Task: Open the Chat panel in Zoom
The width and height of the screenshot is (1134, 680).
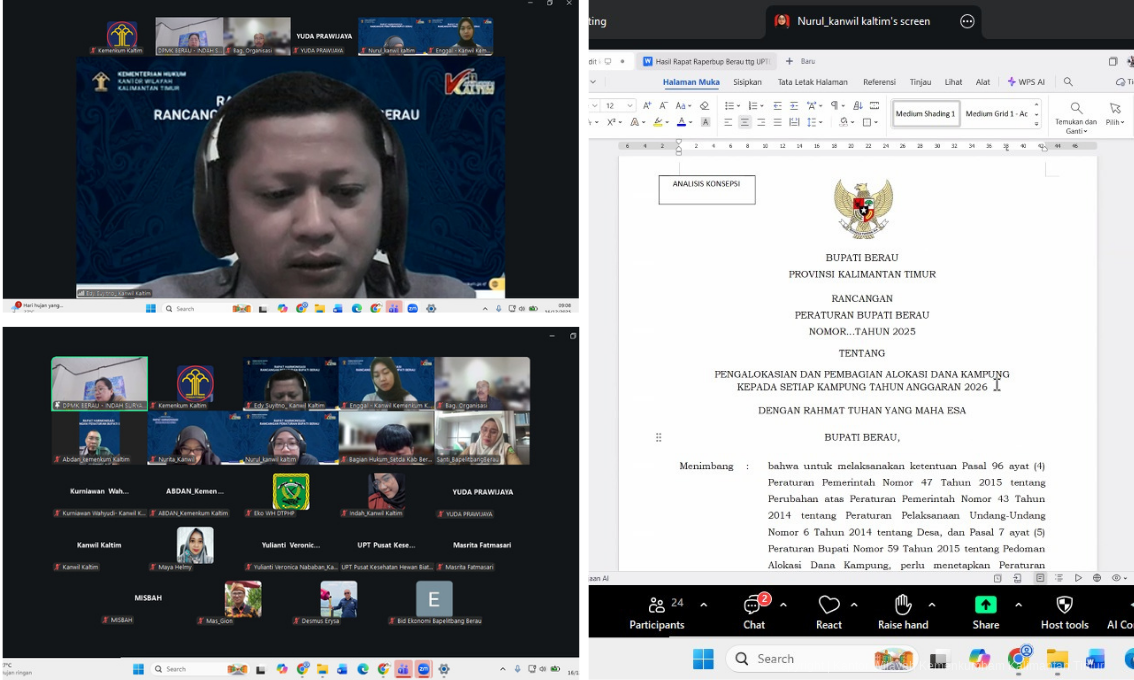Action: coord(754,613)
